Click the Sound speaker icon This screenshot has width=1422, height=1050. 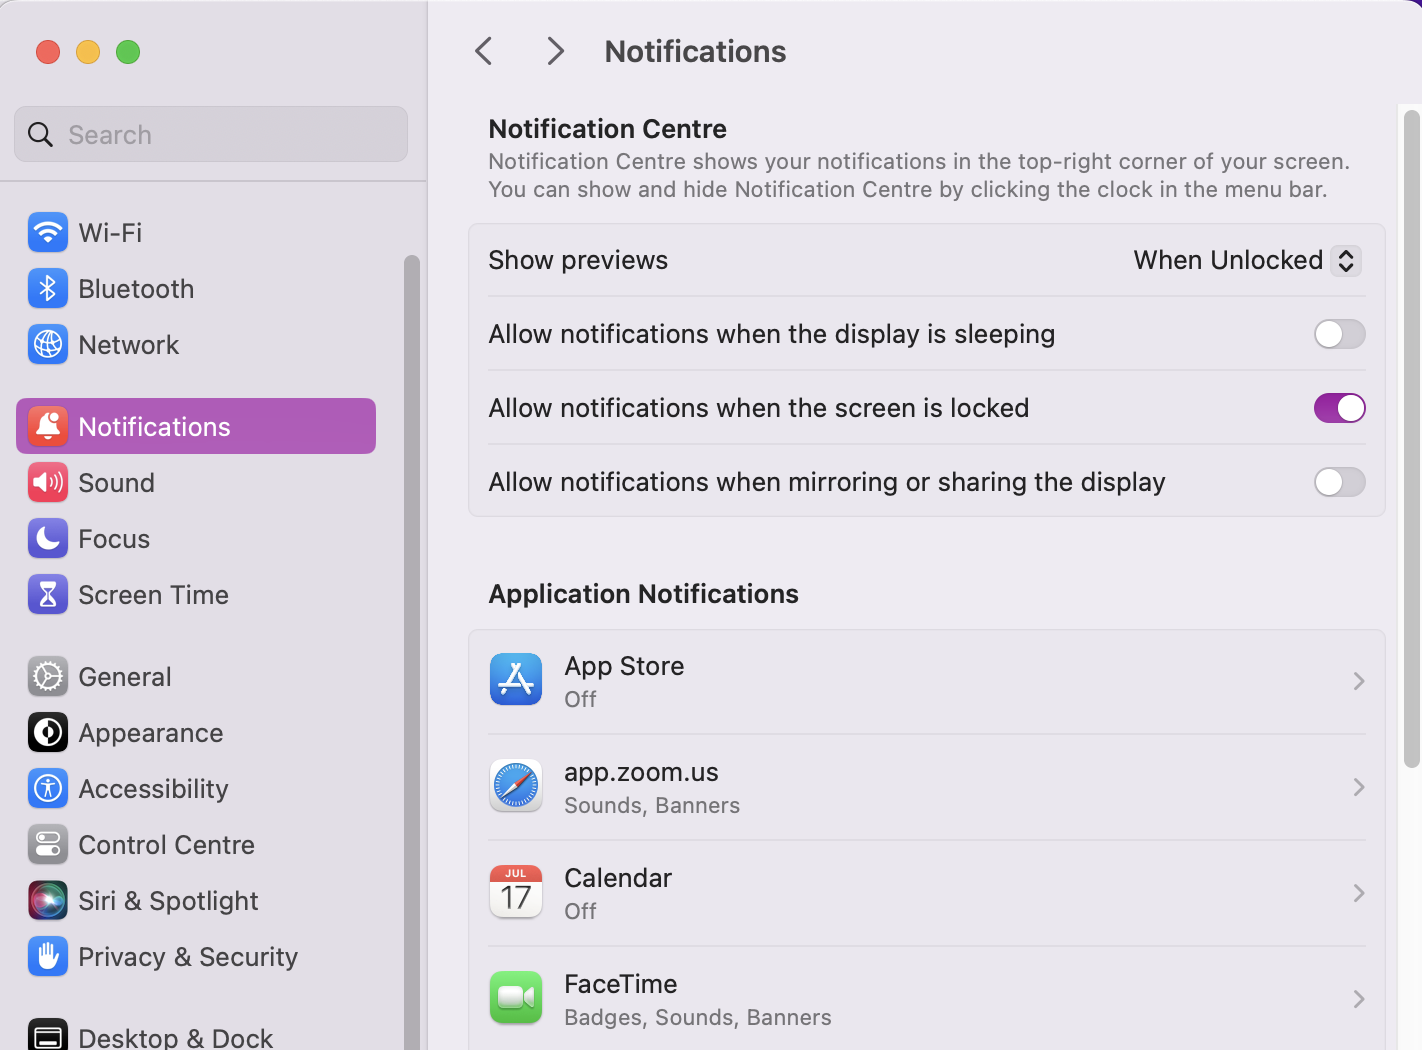click(x=47, y=482)
